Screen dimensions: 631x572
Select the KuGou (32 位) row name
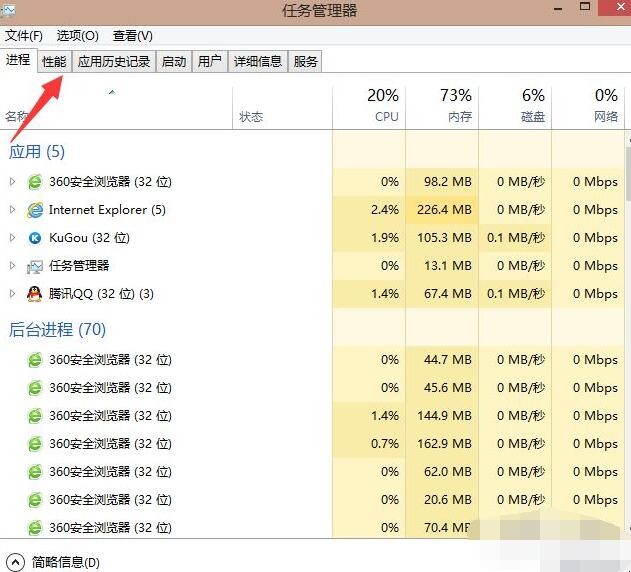pyautogui.click(x=89, y=238)
